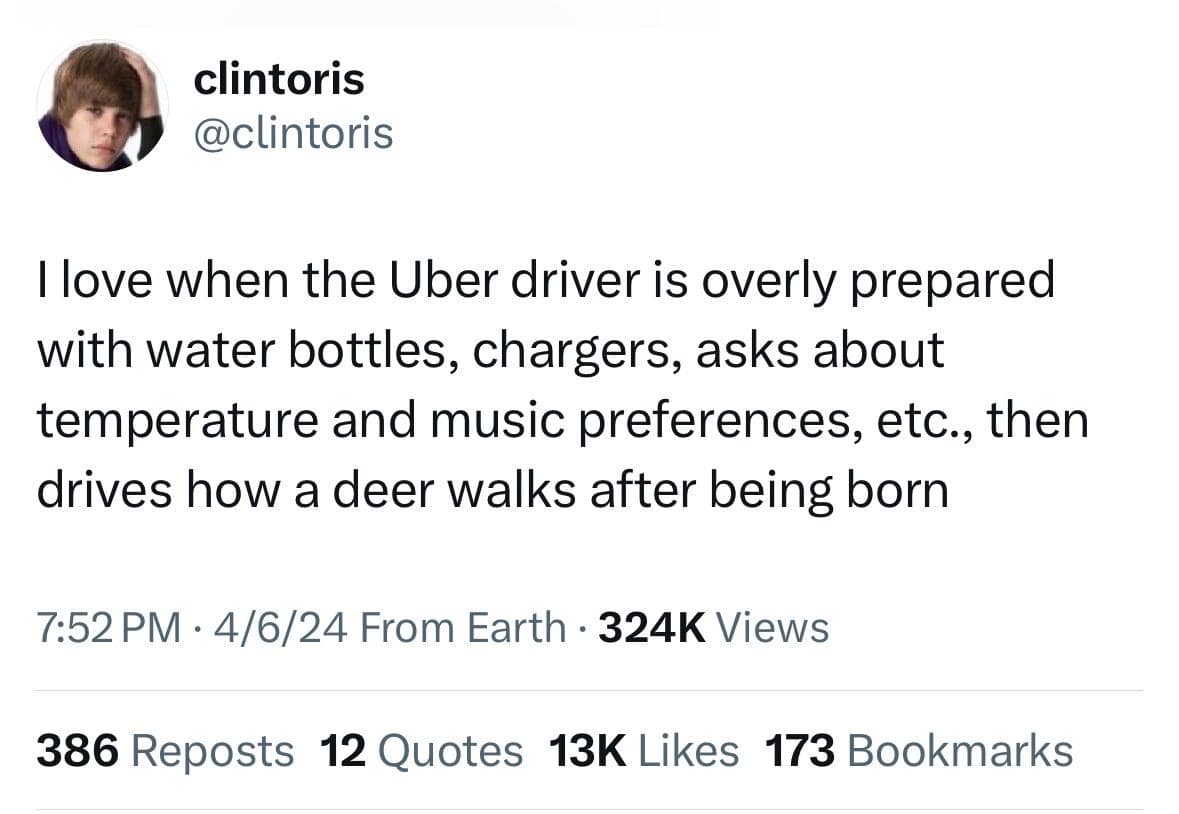Open the clintoris profile avatar picture
The image size is (1179, 814).
tap(100, 106)
